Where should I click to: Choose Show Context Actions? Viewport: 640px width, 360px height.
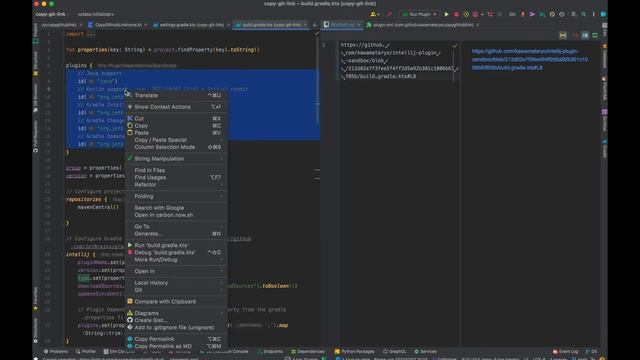click(x=176, y=107)
